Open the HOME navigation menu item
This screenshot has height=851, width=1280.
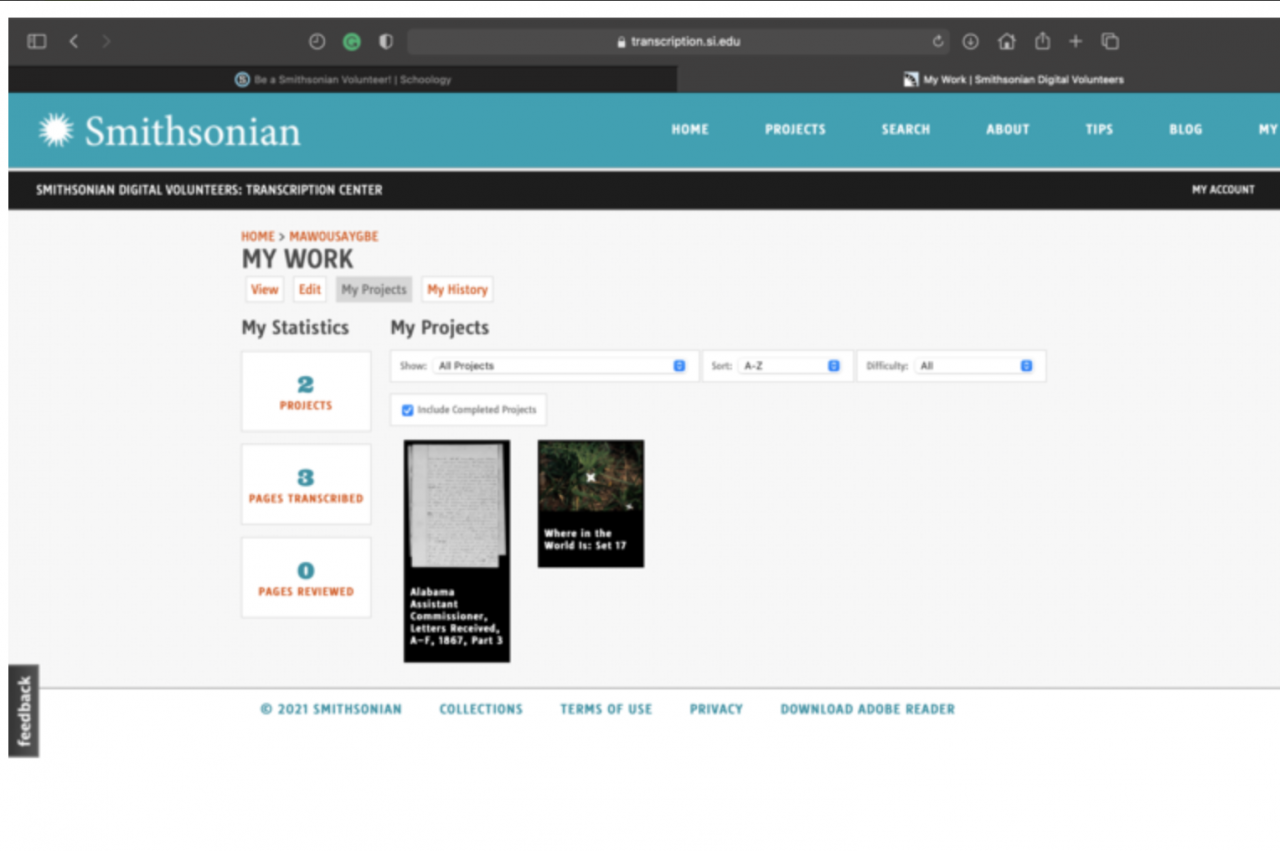(690, 129)
